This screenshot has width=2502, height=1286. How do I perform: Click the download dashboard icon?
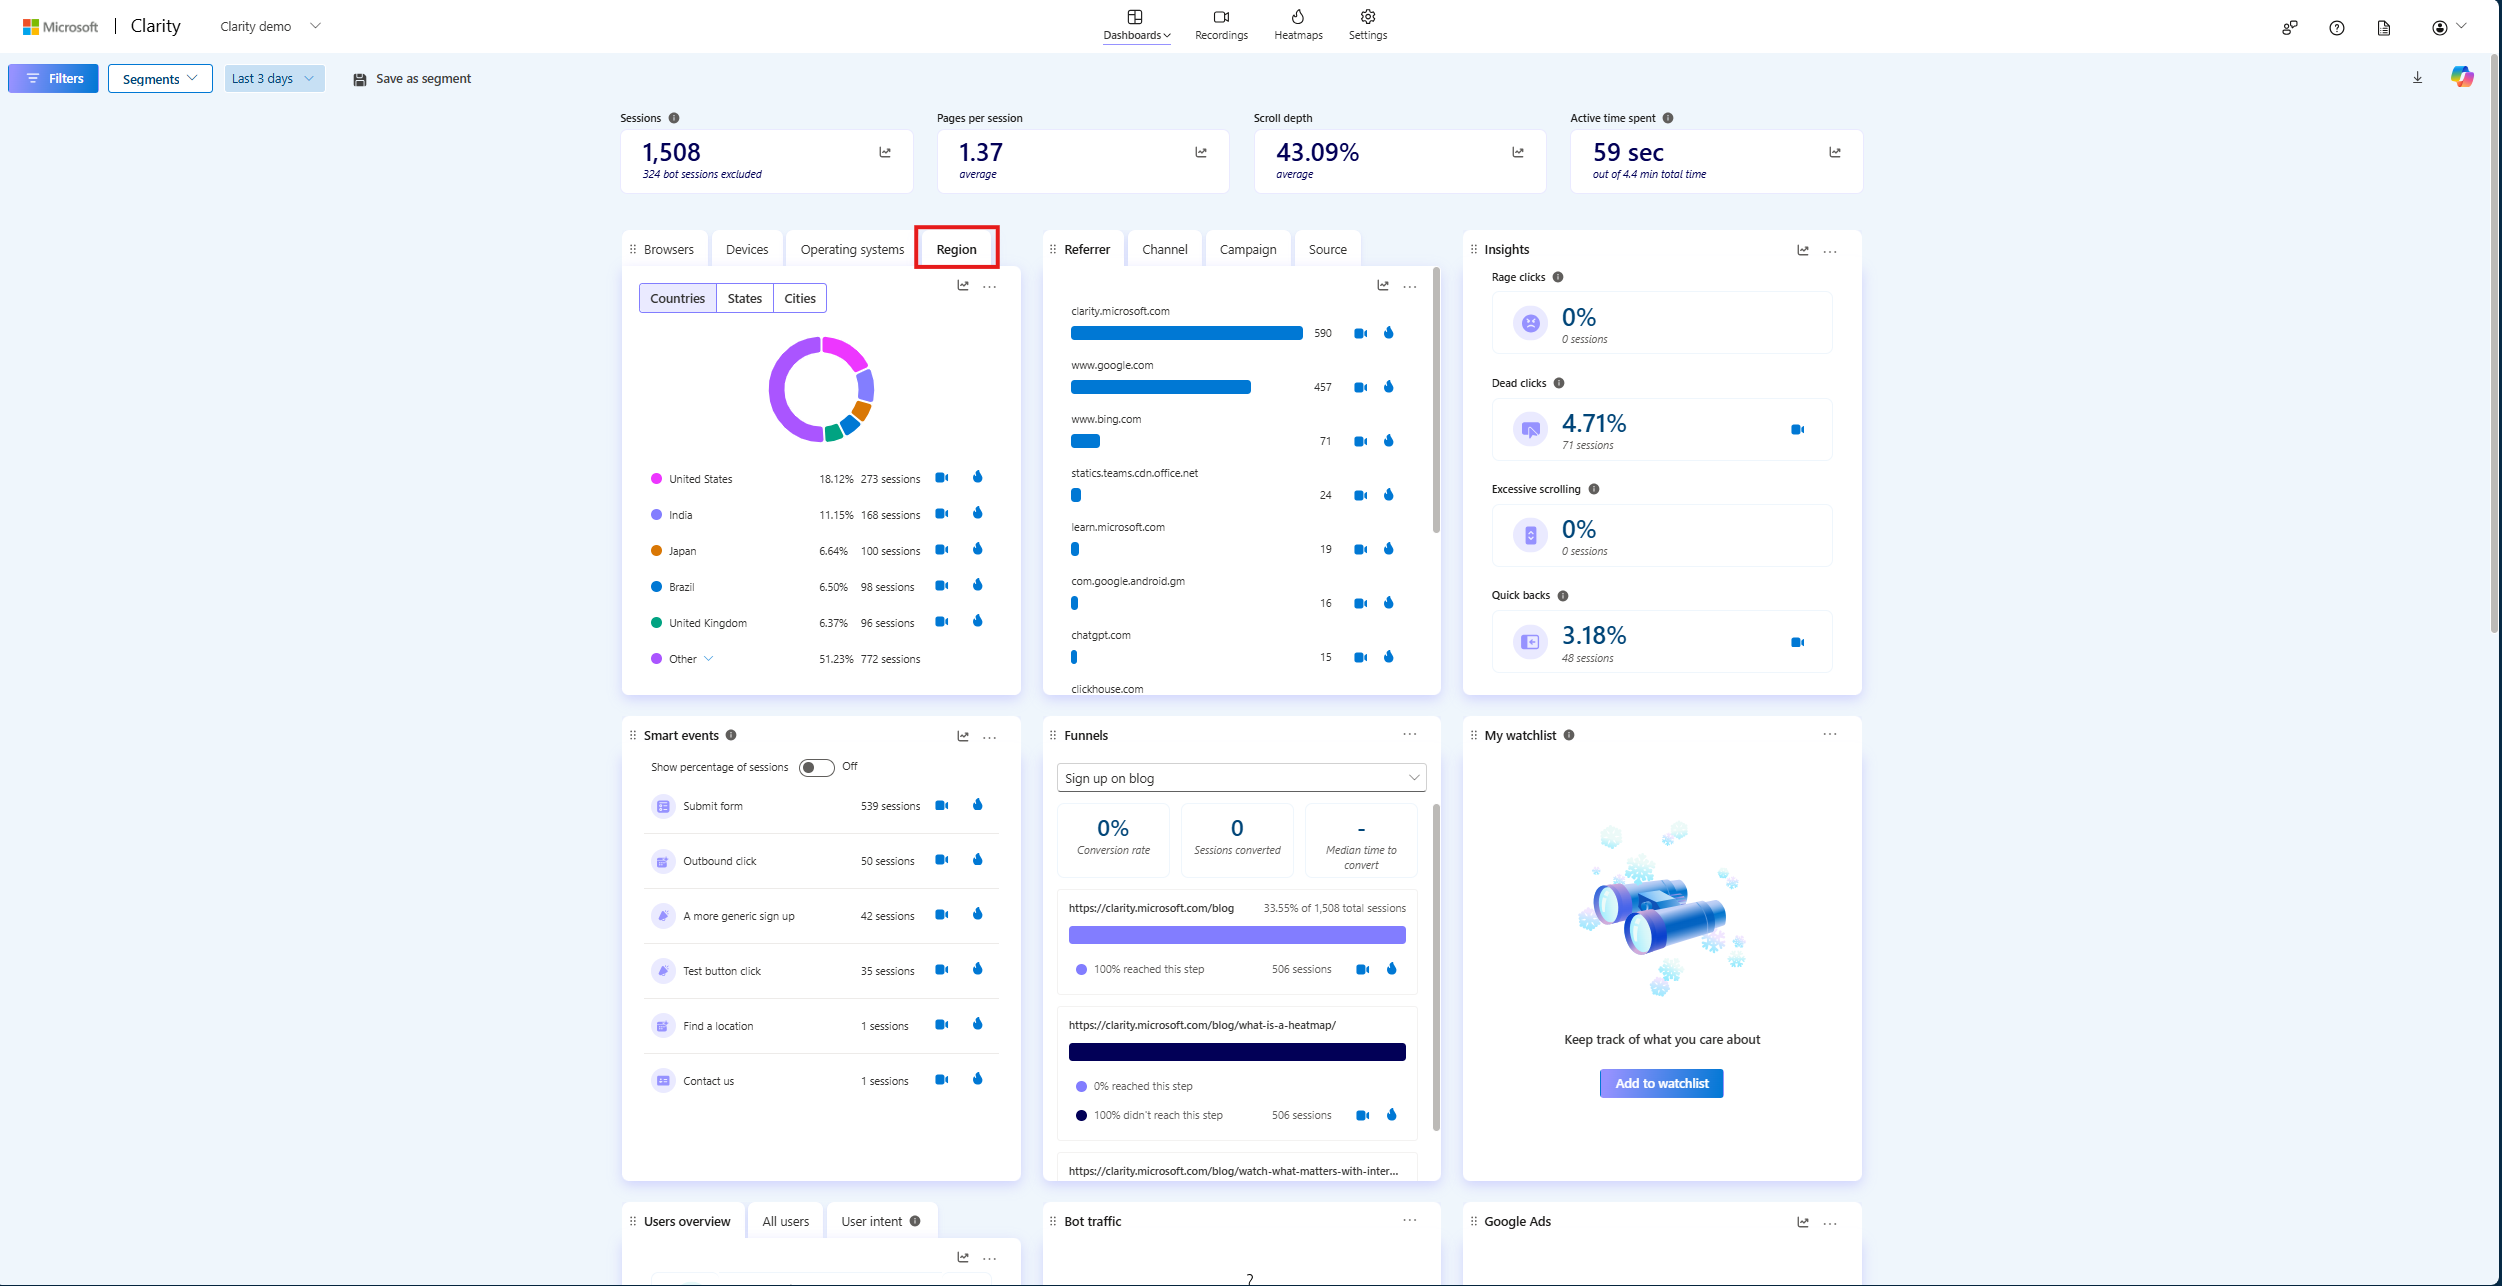pos(2417,78)
